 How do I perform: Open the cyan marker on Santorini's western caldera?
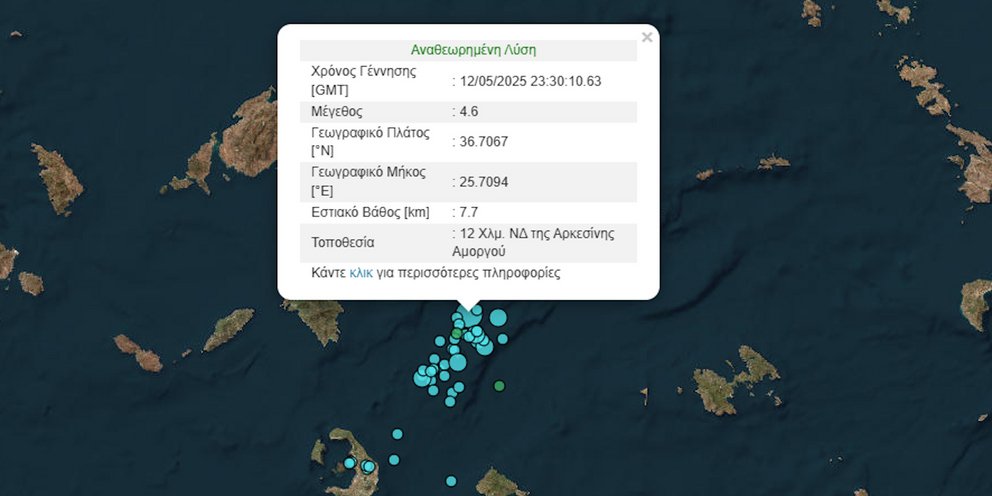click(349, 463)
